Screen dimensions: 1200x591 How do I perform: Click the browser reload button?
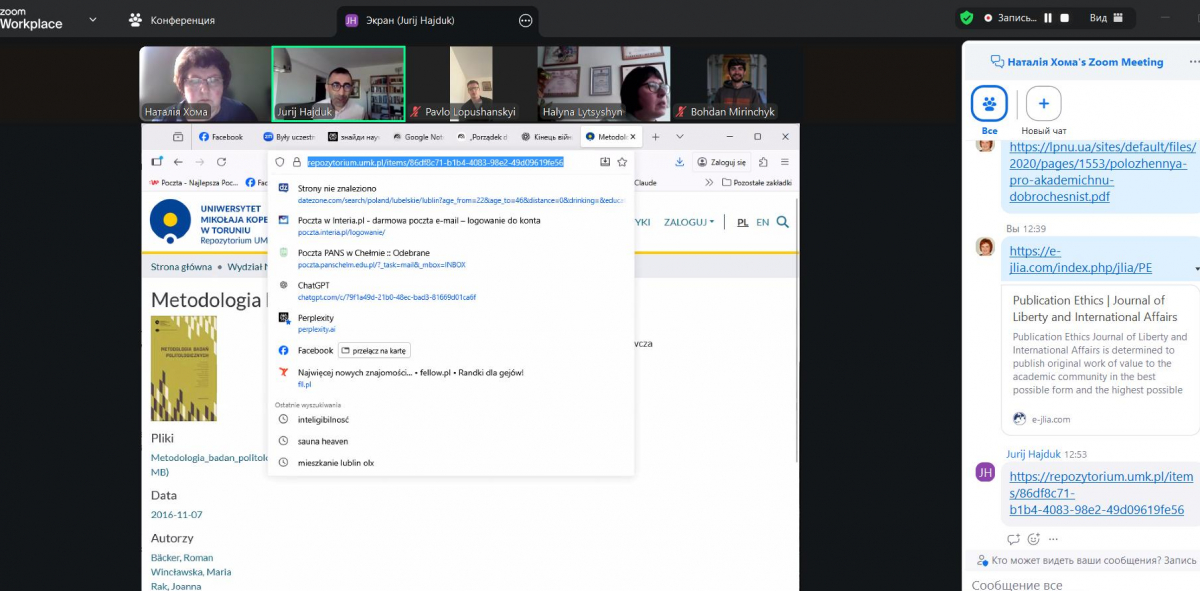tap(222, 162)
